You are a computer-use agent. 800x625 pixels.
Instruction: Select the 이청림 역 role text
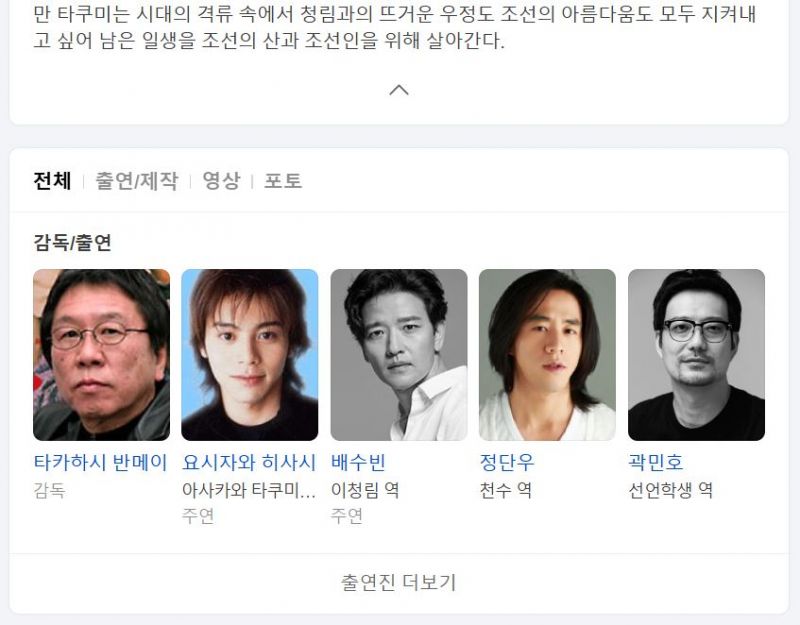pos(365,490)
